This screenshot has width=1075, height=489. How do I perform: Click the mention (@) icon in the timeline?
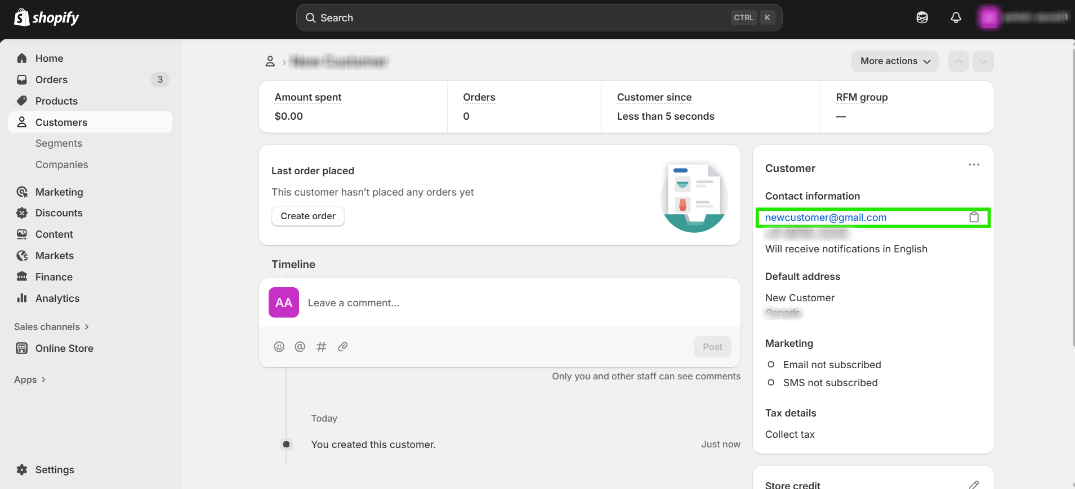coord(300,347)
